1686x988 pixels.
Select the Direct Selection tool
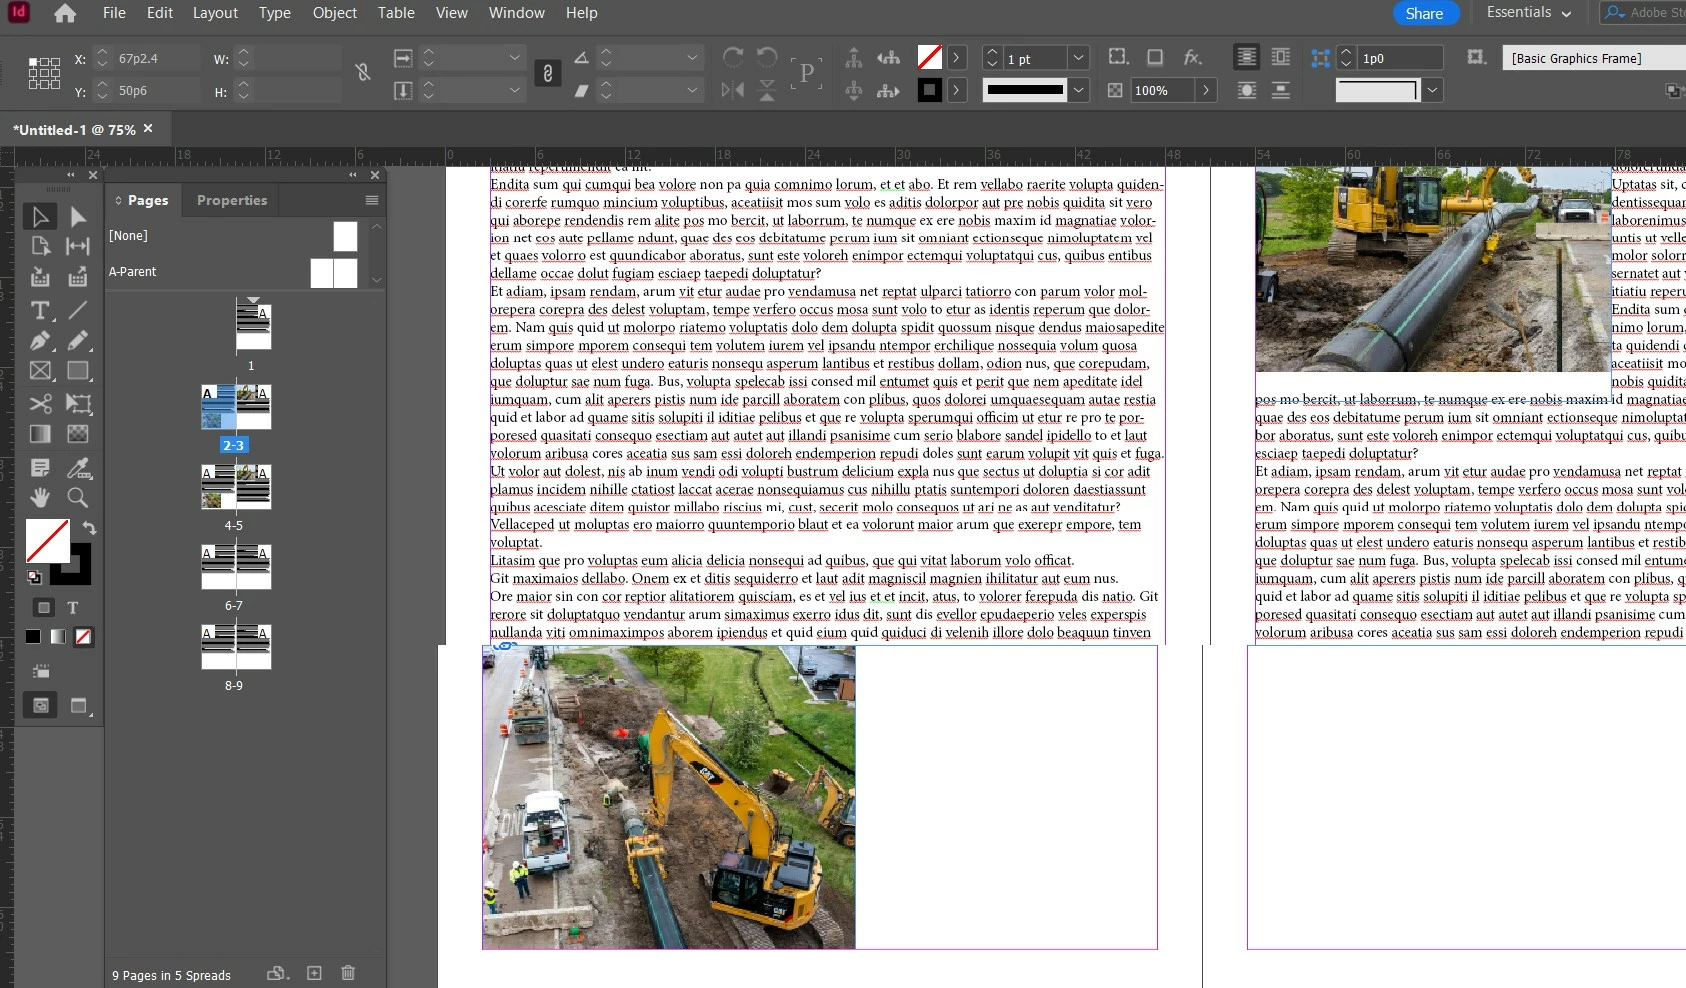[x=78, y=216]
